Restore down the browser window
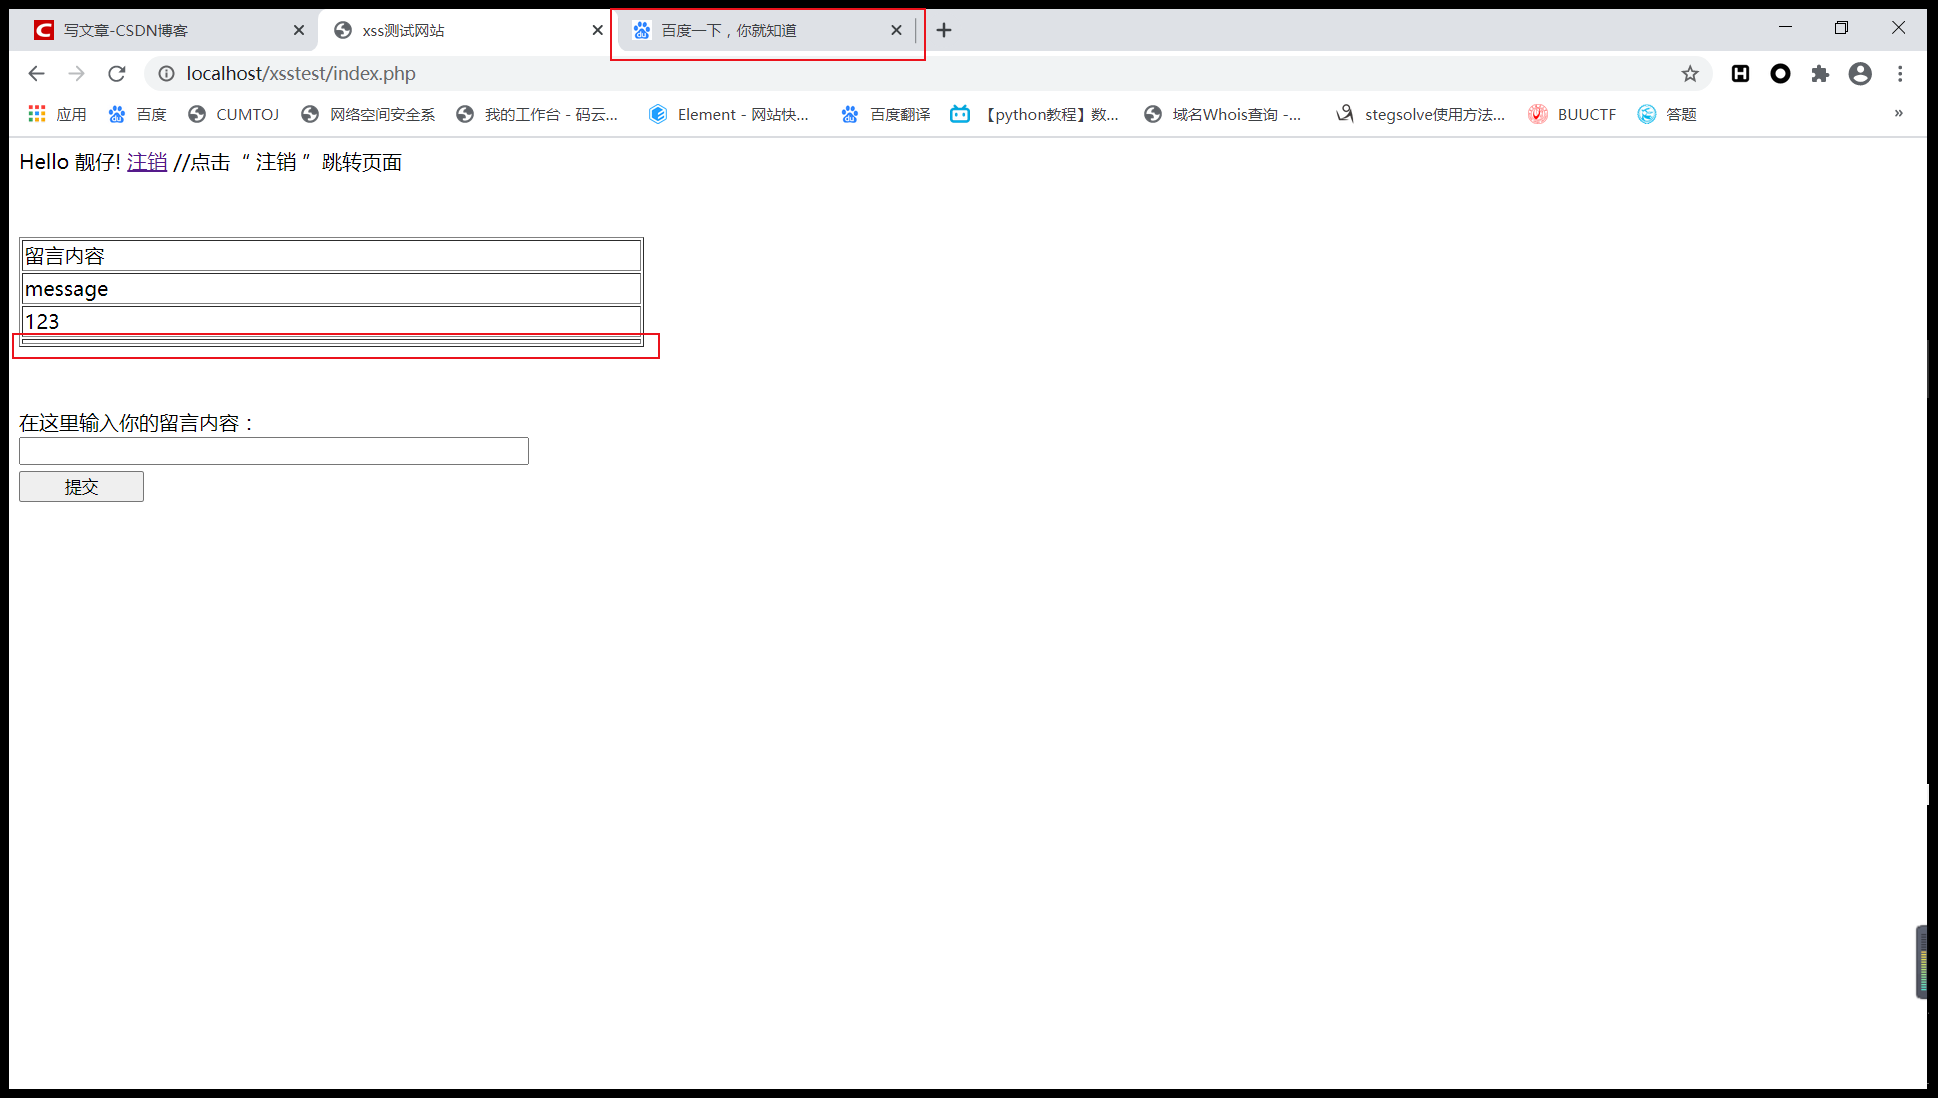 [1841, 28]
